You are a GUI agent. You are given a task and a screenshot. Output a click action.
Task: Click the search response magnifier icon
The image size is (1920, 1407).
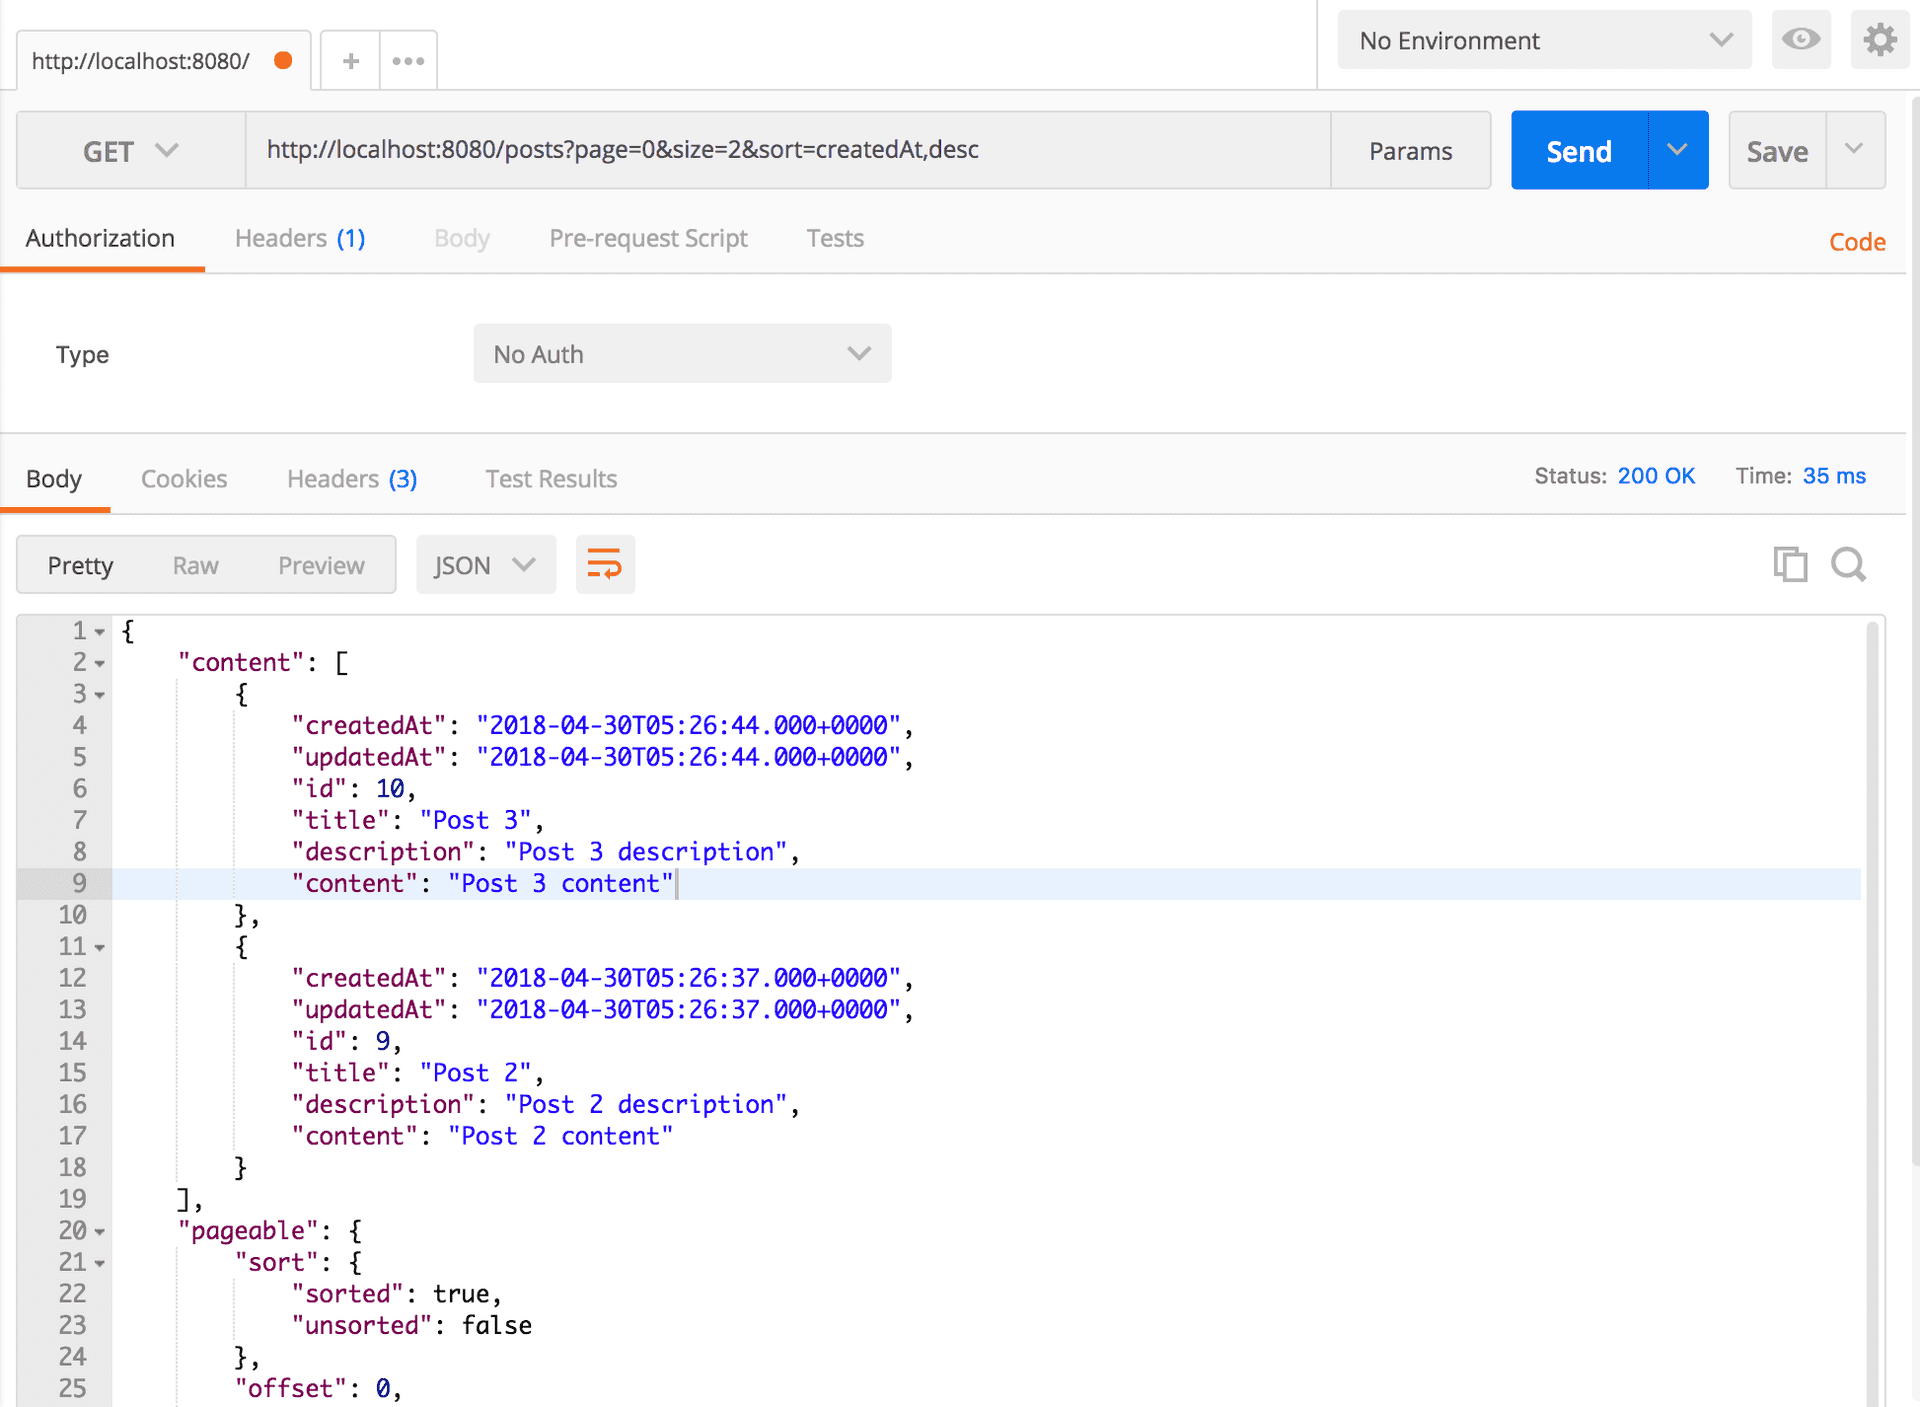click(1848, 565)
